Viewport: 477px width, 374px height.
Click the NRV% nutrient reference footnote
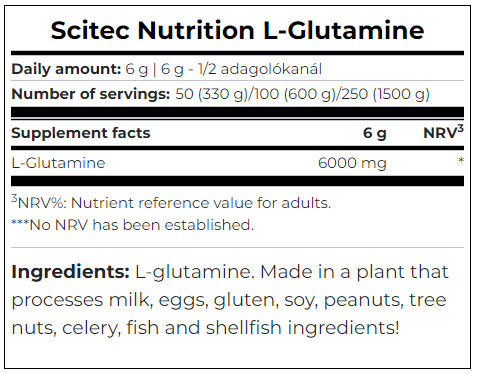pyautogui.click(x=171, y=202)
